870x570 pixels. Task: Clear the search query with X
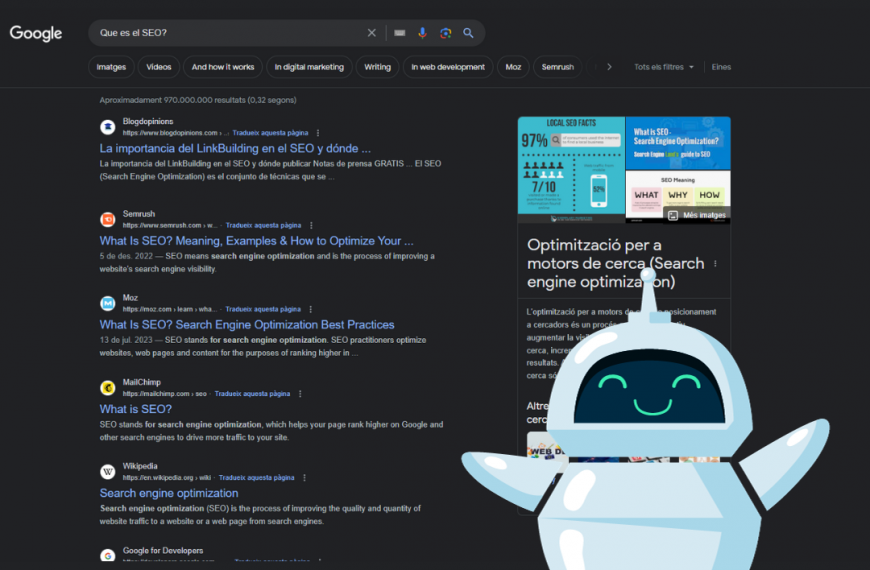pos(372,33)
